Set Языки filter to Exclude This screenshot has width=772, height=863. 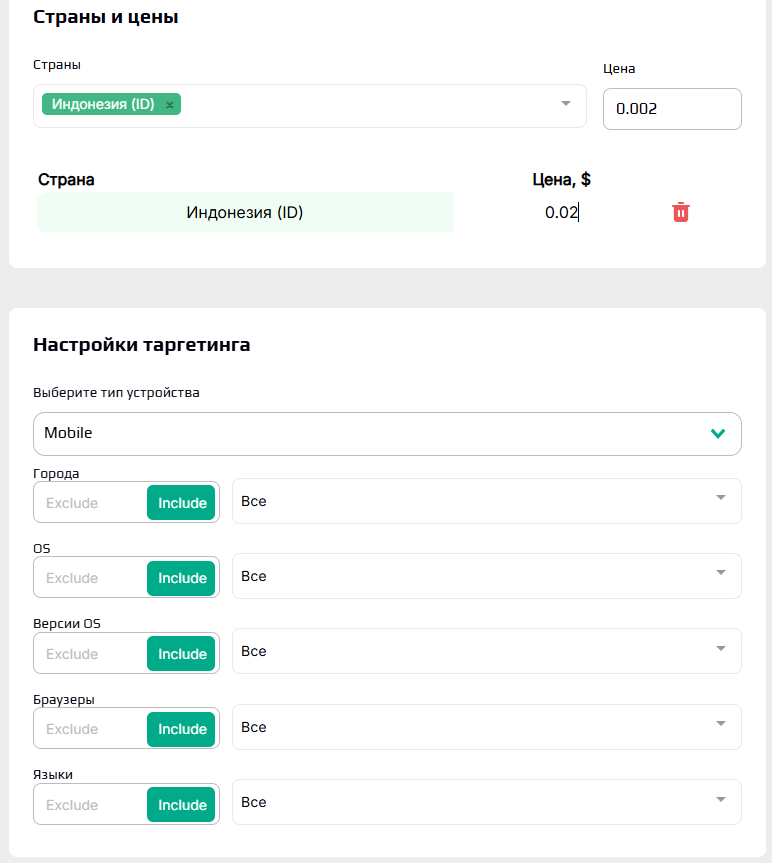tap(72, 805)
